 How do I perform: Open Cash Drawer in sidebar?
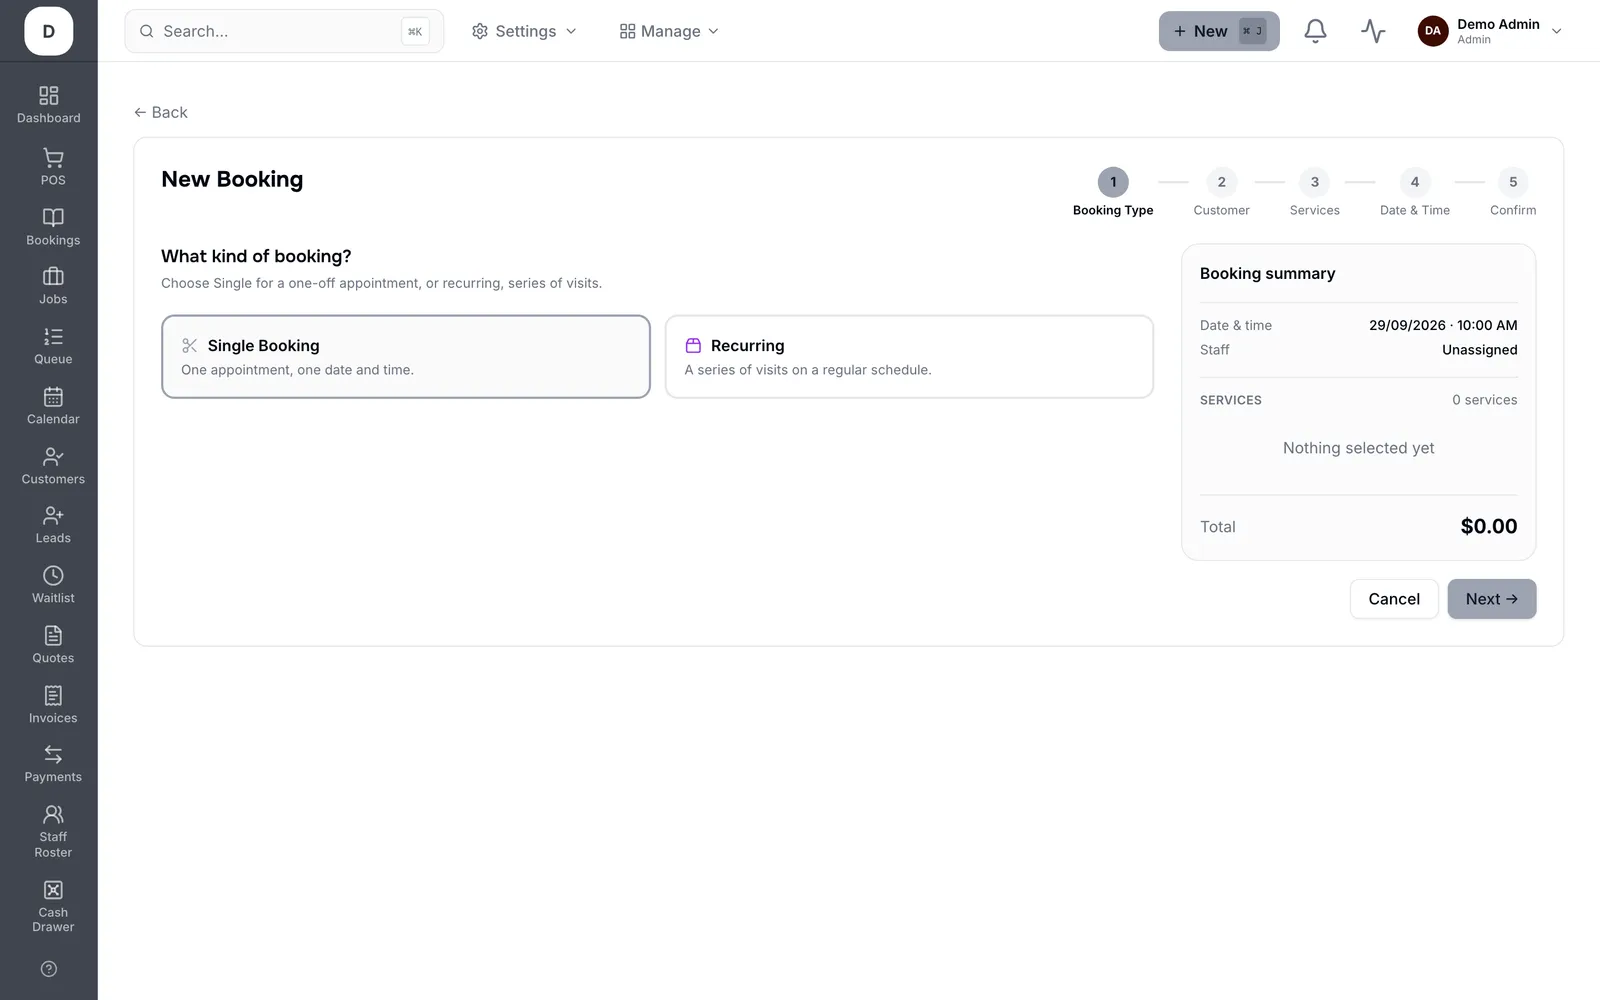pyautogui.click(x=53, y=907)
